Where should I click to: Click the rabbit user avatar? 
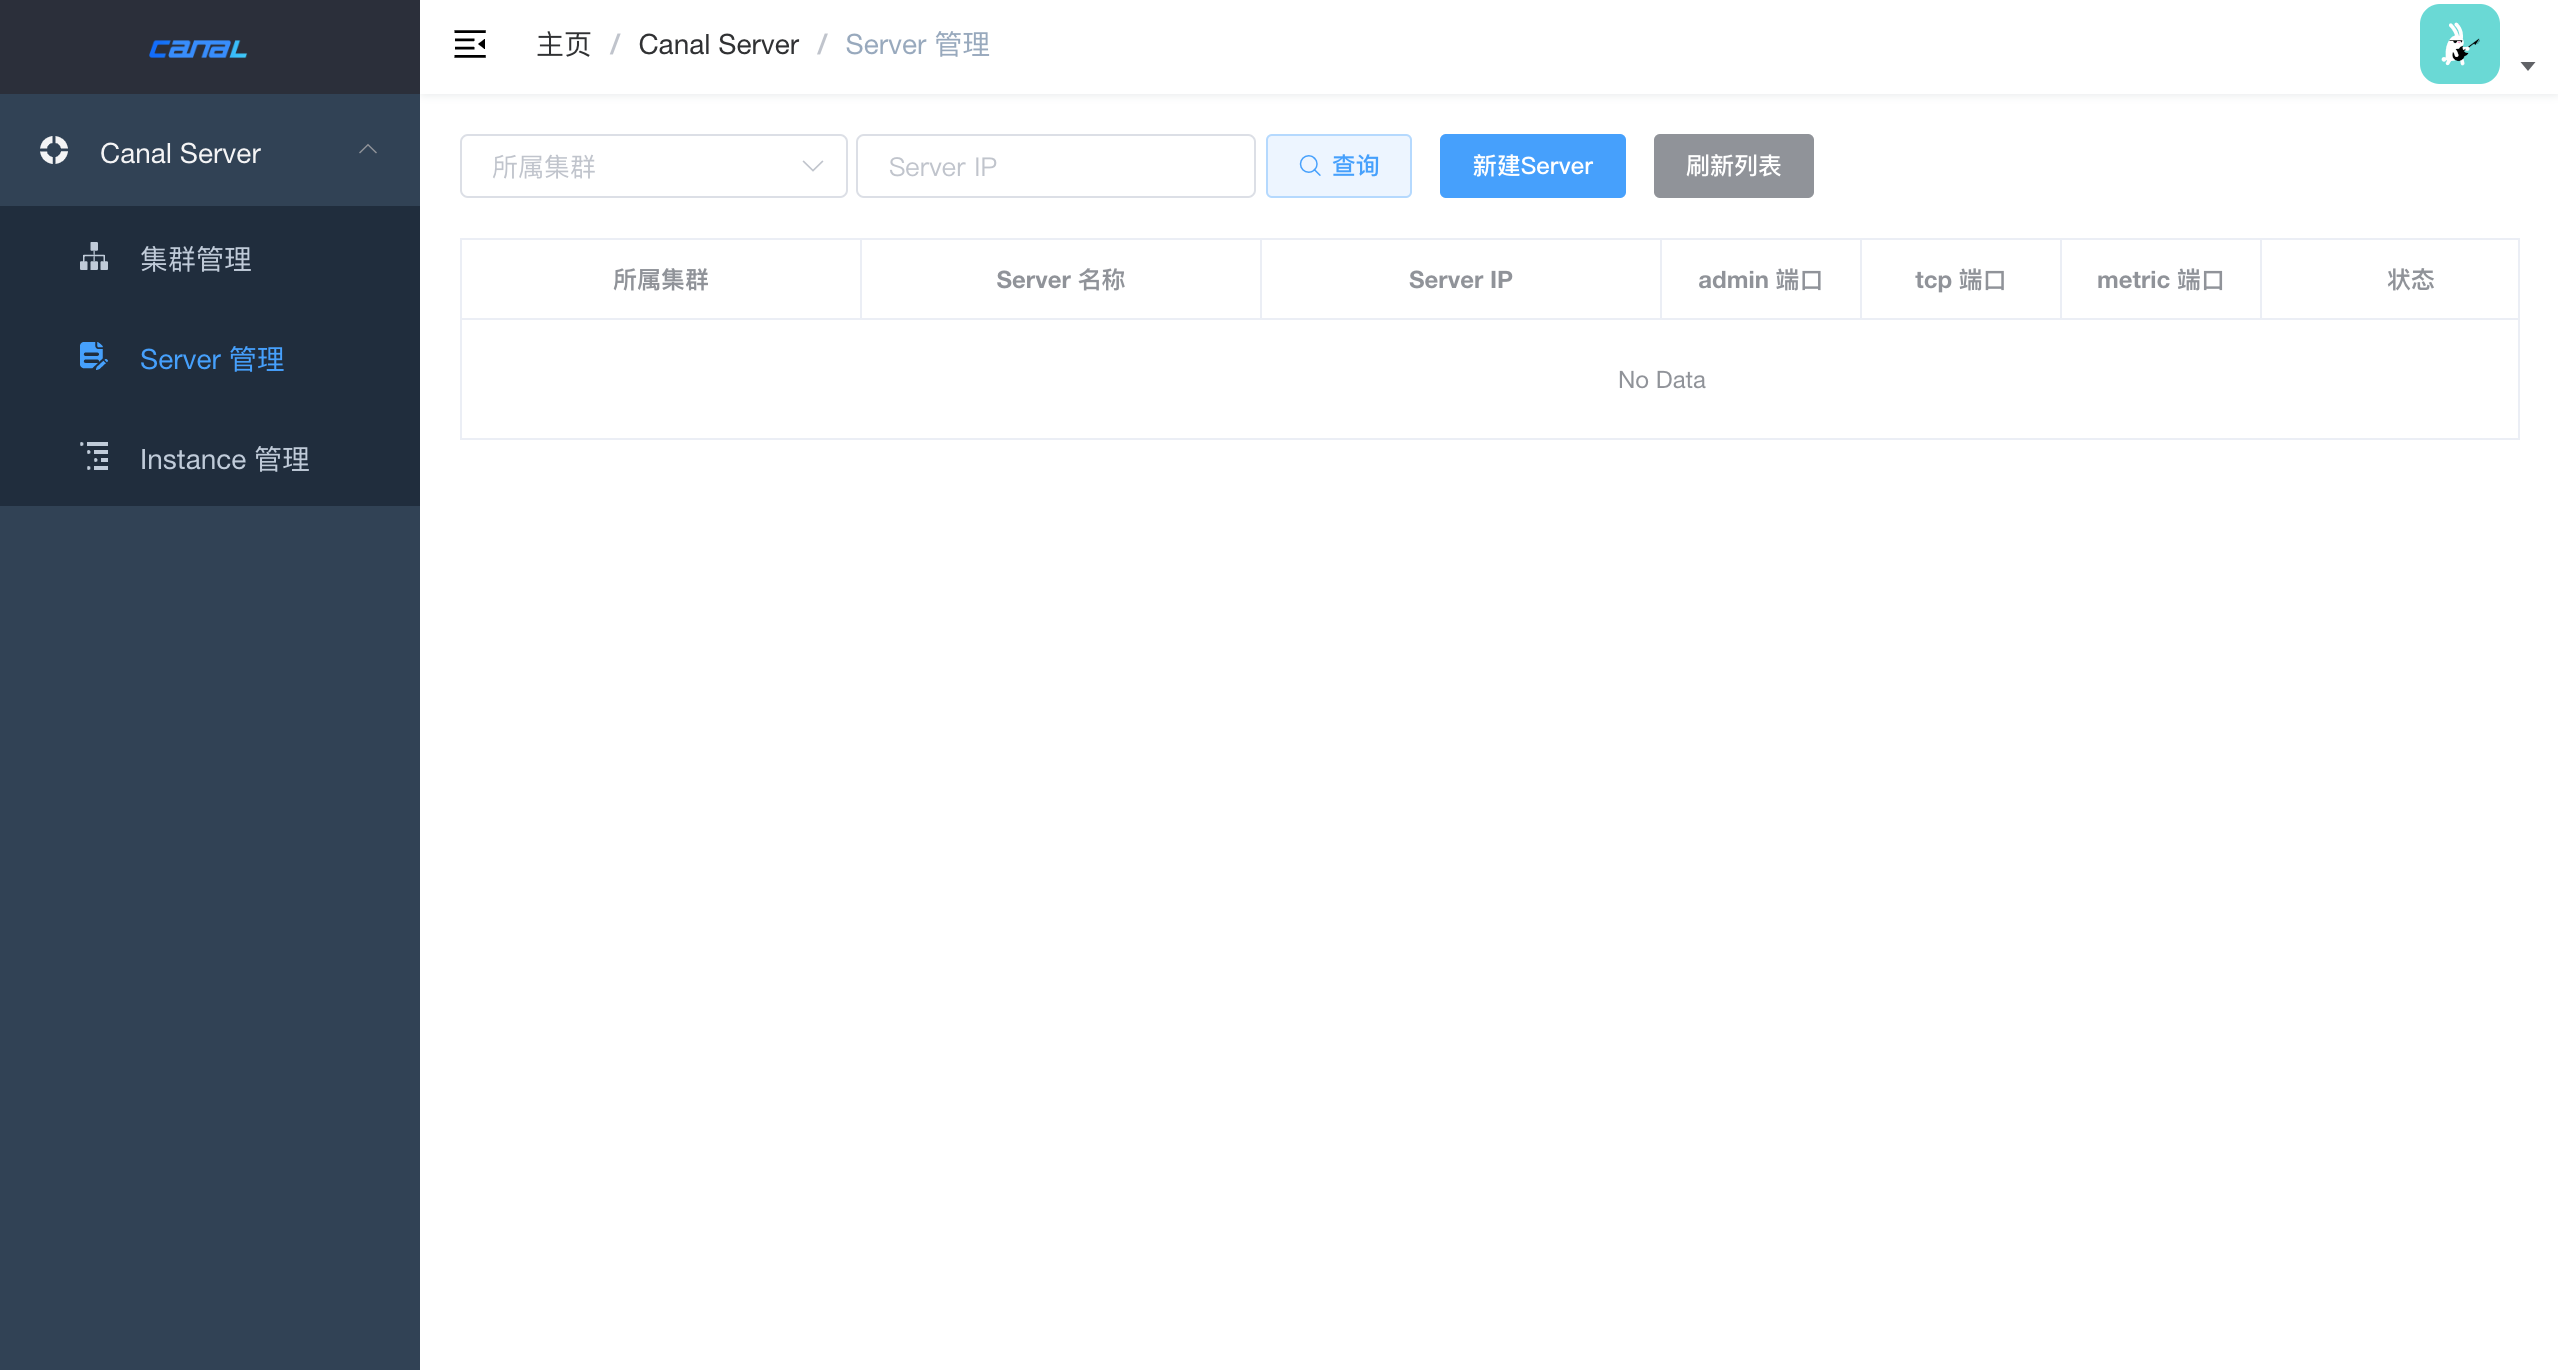click(x=2459, y=44)
